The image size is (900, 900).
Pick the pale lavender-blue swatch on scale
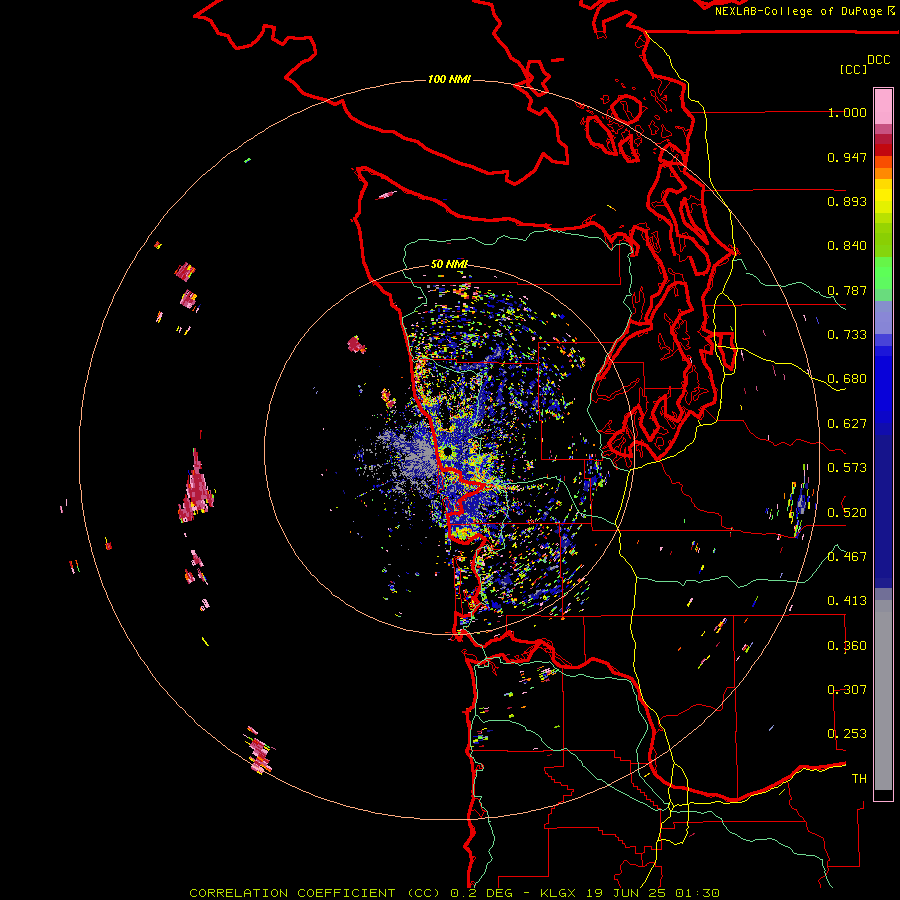click(x=883, y=317)
